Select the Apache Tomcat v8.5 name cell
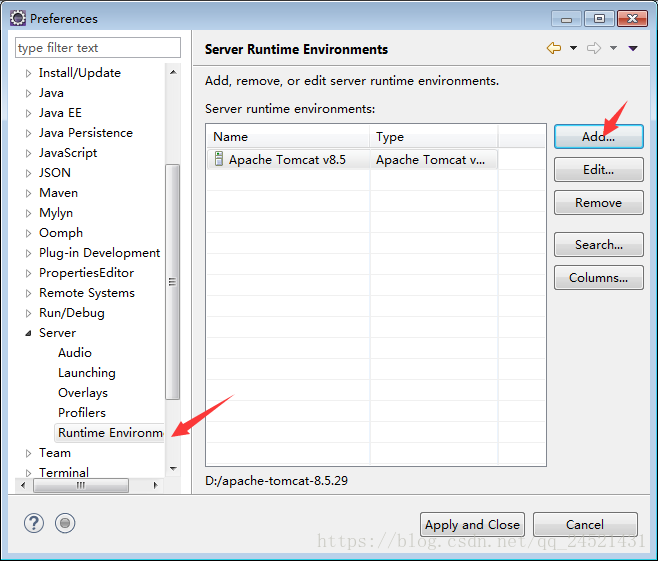This screenshot has width=658, height=561. point(287,159)
